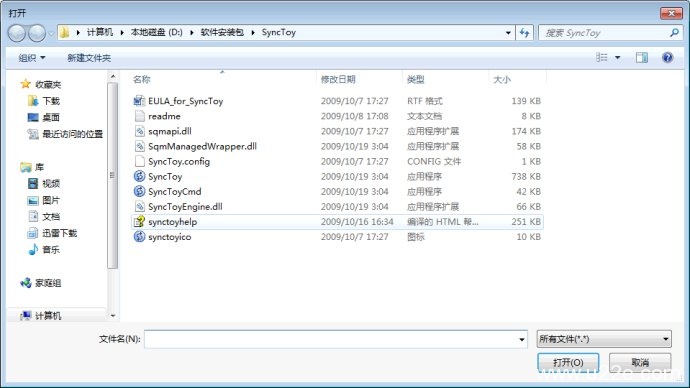The width and height of the screenshot is (690, 388).
Task: Select 下载 folder in favorites
Action: click(x=51, y=101)
